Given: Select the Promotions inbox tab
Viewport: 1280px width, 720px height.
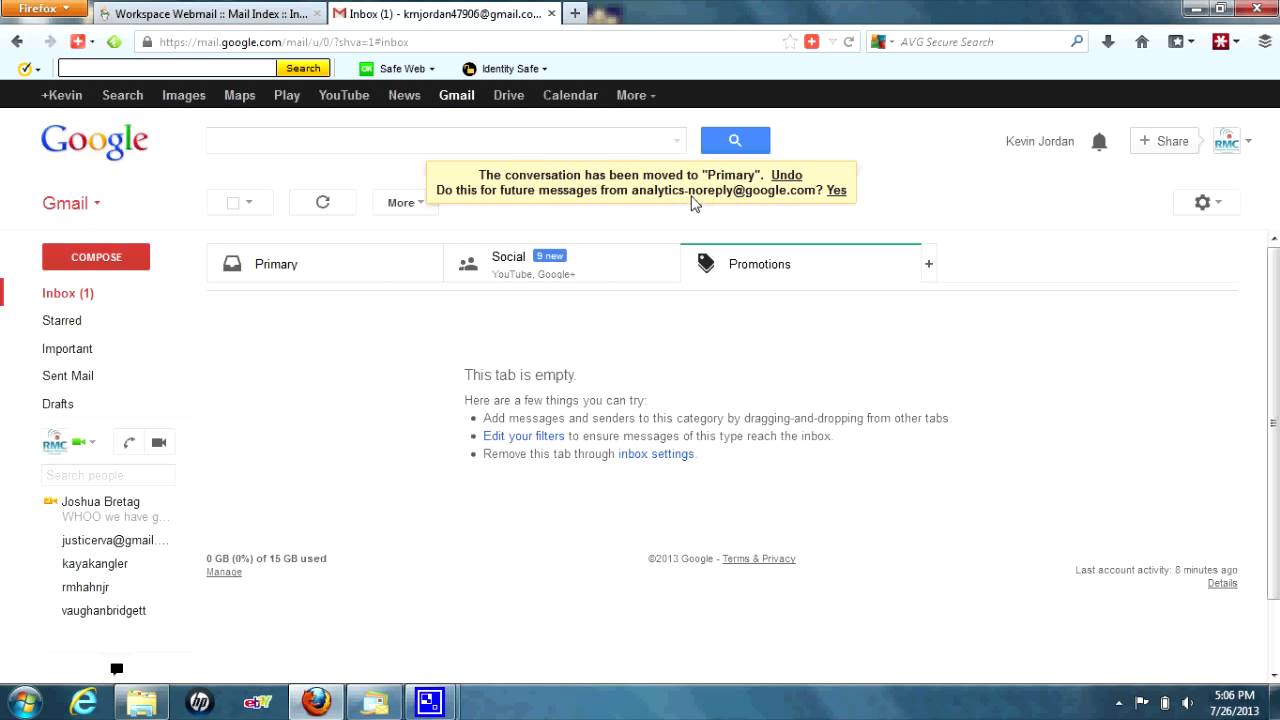Looking at the screenshot, I should point(800,264).
